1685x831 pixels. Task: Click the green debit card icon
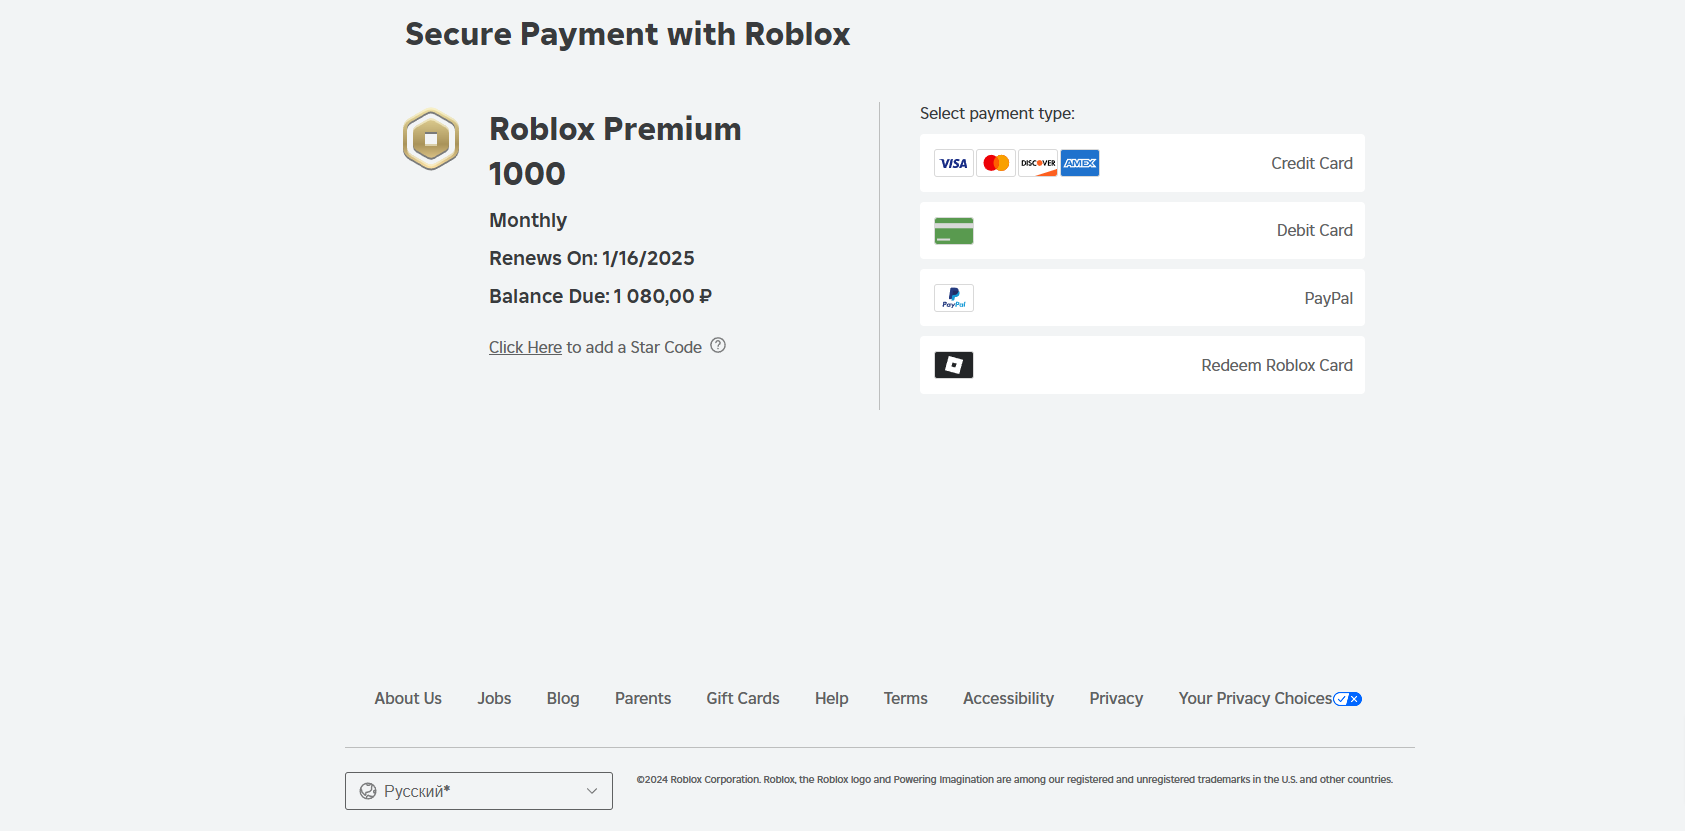(x=954, y=231)
